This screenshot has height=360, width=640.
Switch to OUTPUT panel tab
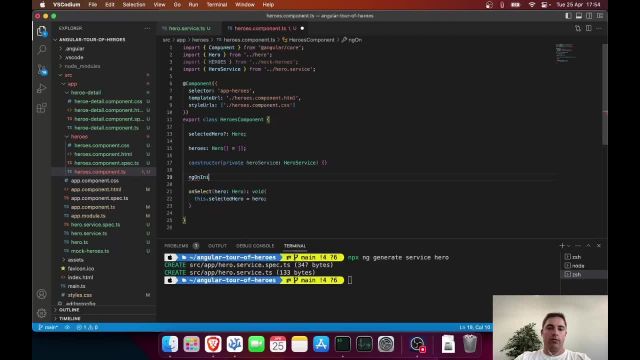click(217, 246)
